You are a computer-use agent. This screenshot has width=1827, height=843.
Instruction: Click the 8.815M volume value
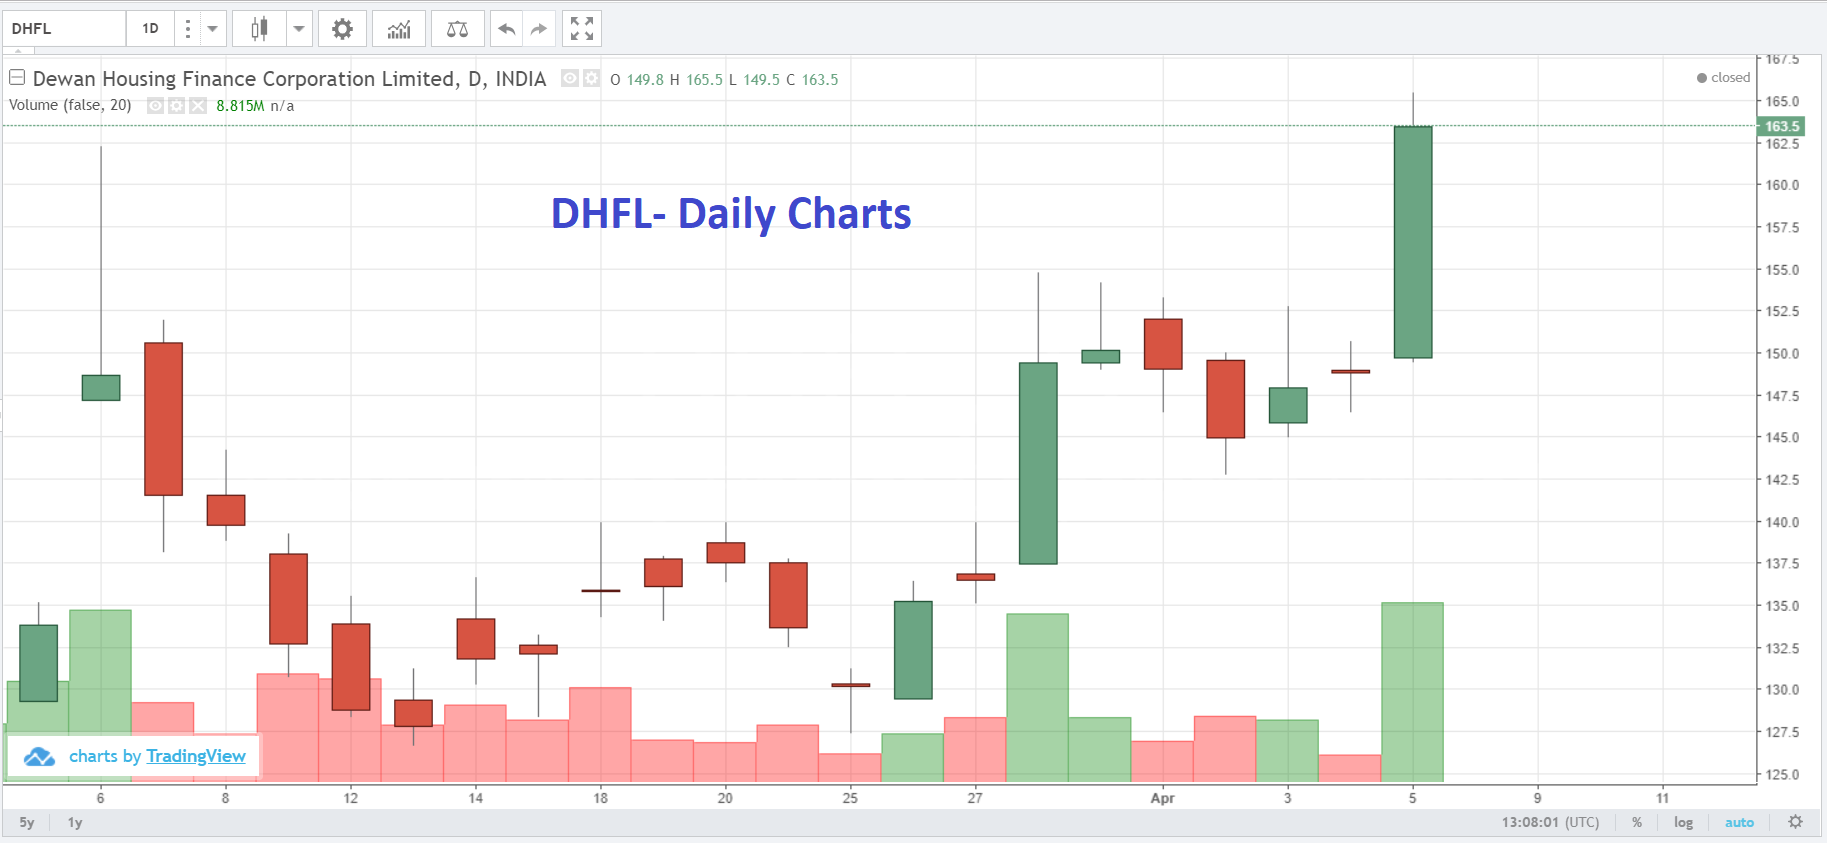coord(240,106)
